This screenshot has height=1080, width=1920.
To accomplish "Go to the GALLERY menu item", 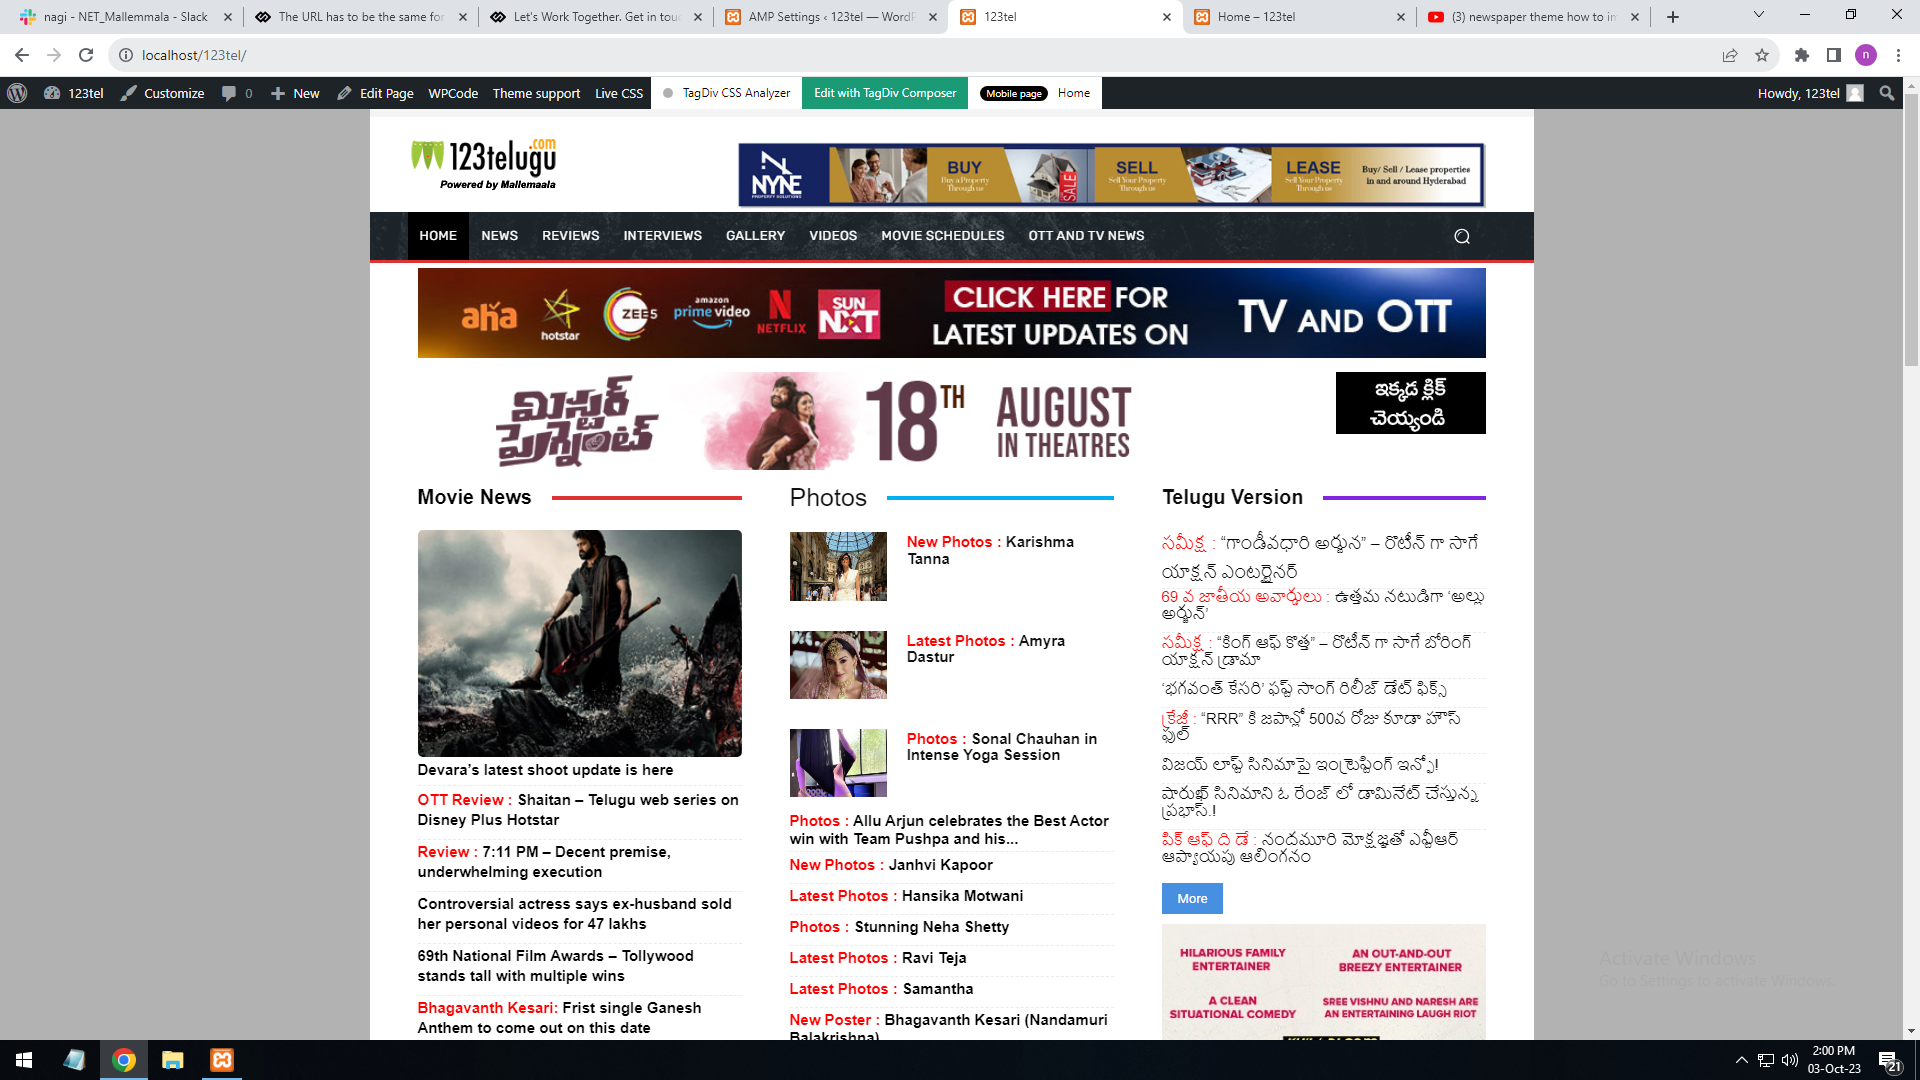I will tap(756, 236).
